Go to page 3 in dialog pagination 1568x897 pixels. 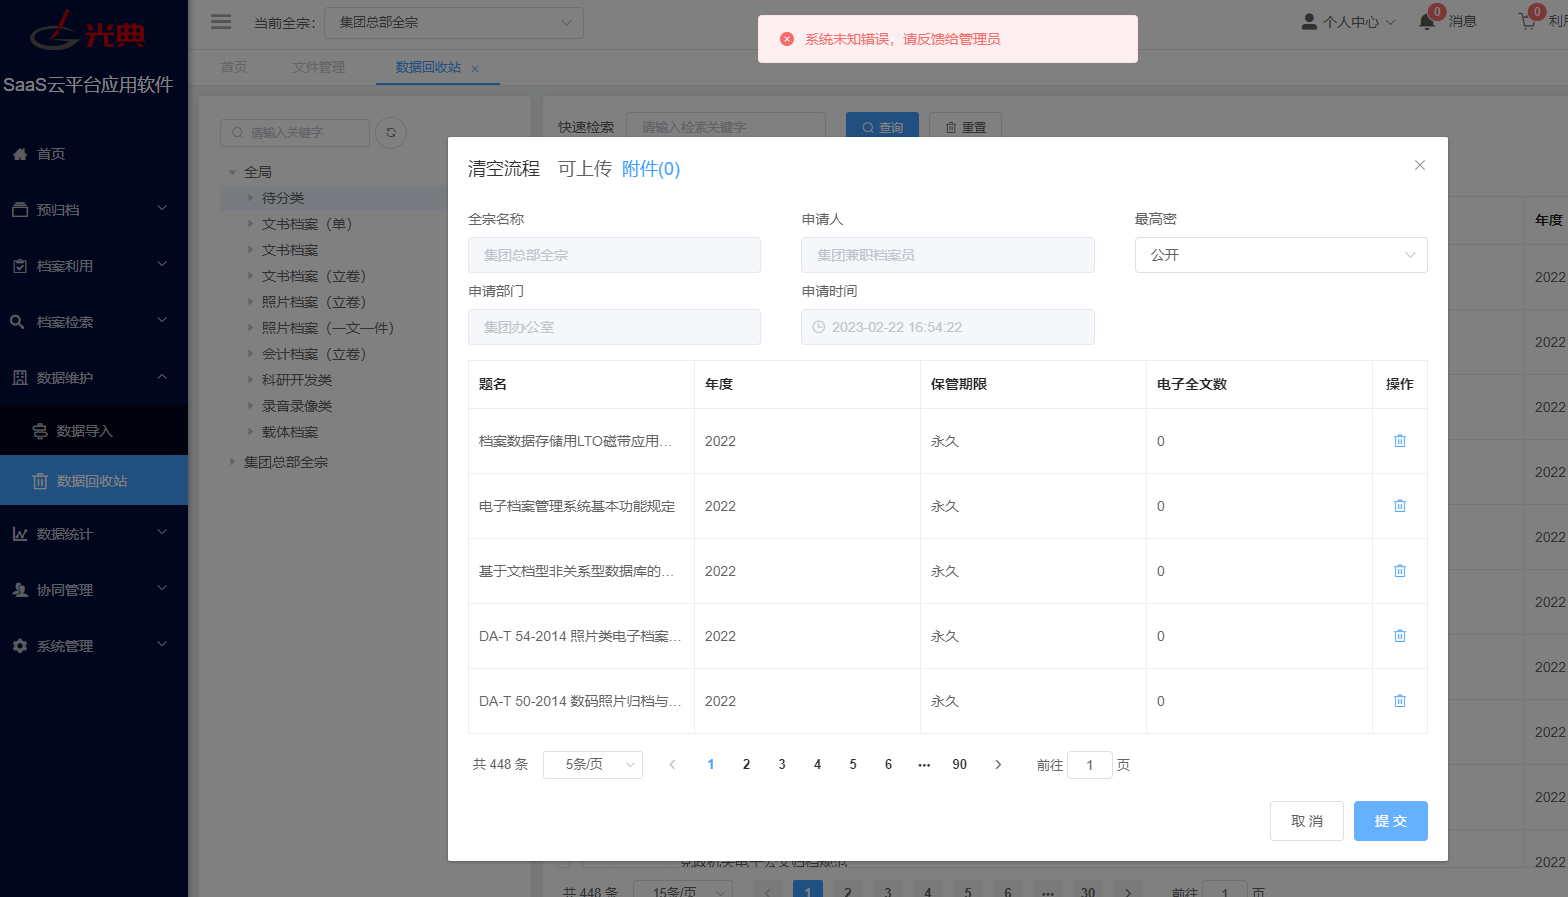click(x=782, y=765)
